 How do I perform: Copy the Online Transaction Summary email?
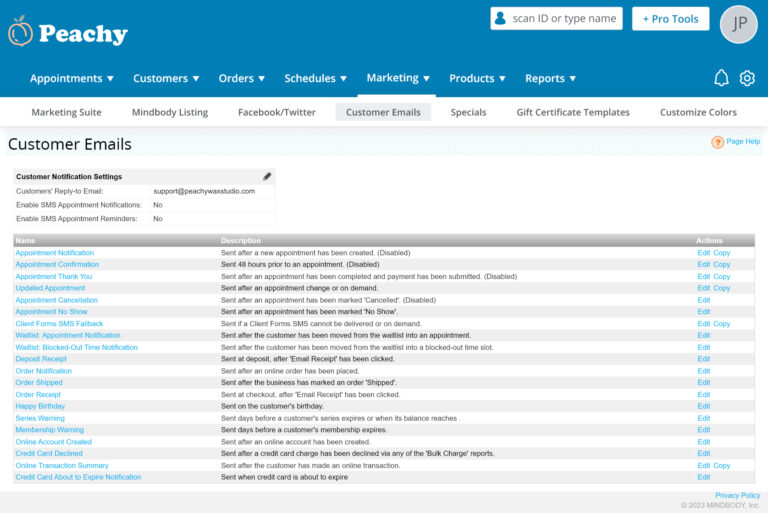coord(721,466)
